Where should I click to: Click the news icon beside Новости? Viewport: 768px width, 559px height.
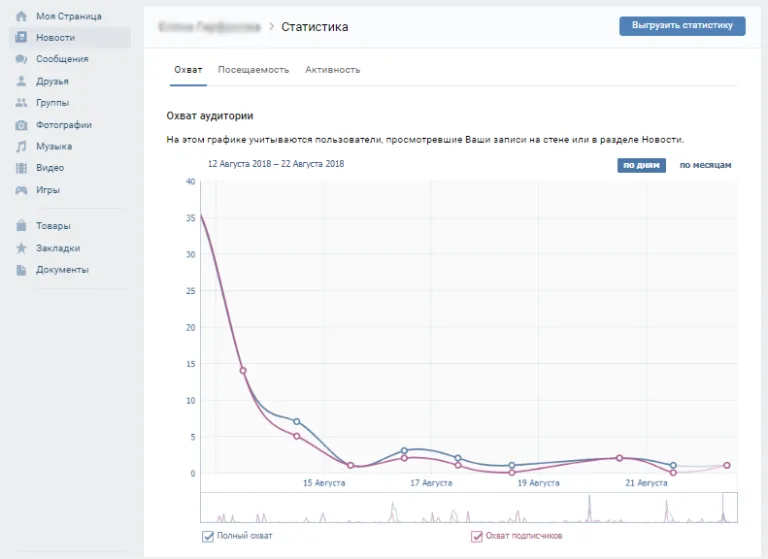point(21,37)
